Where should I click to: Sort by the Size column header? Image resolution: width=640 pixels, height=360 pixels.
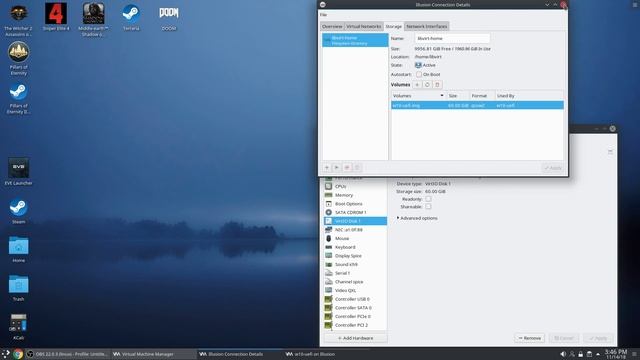[x=458, y=96]
